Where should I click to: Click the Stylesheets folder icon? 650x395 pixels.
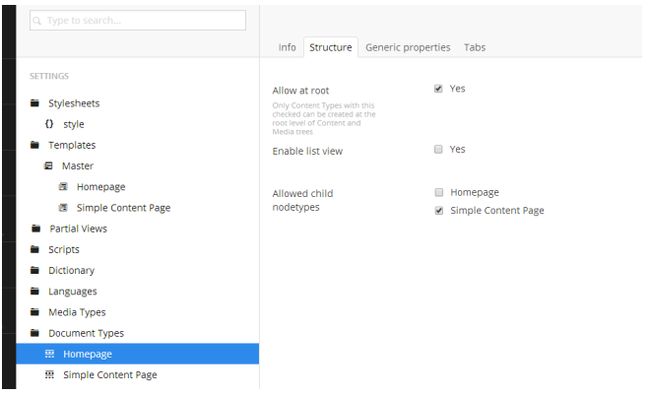click(35, 103)
